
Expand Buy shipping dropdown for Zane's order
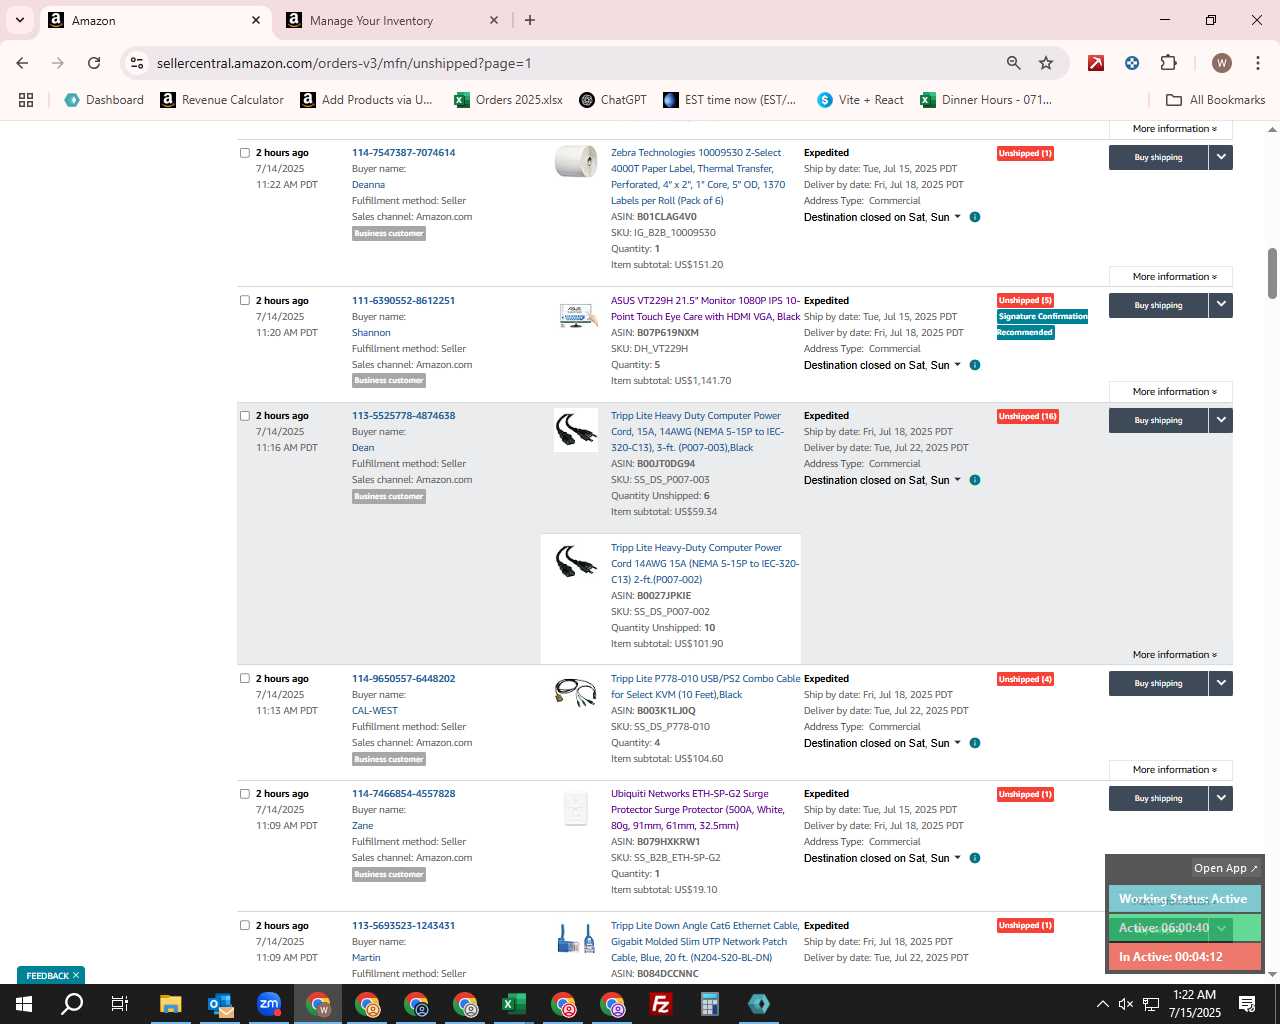[x=1221, y=798]
